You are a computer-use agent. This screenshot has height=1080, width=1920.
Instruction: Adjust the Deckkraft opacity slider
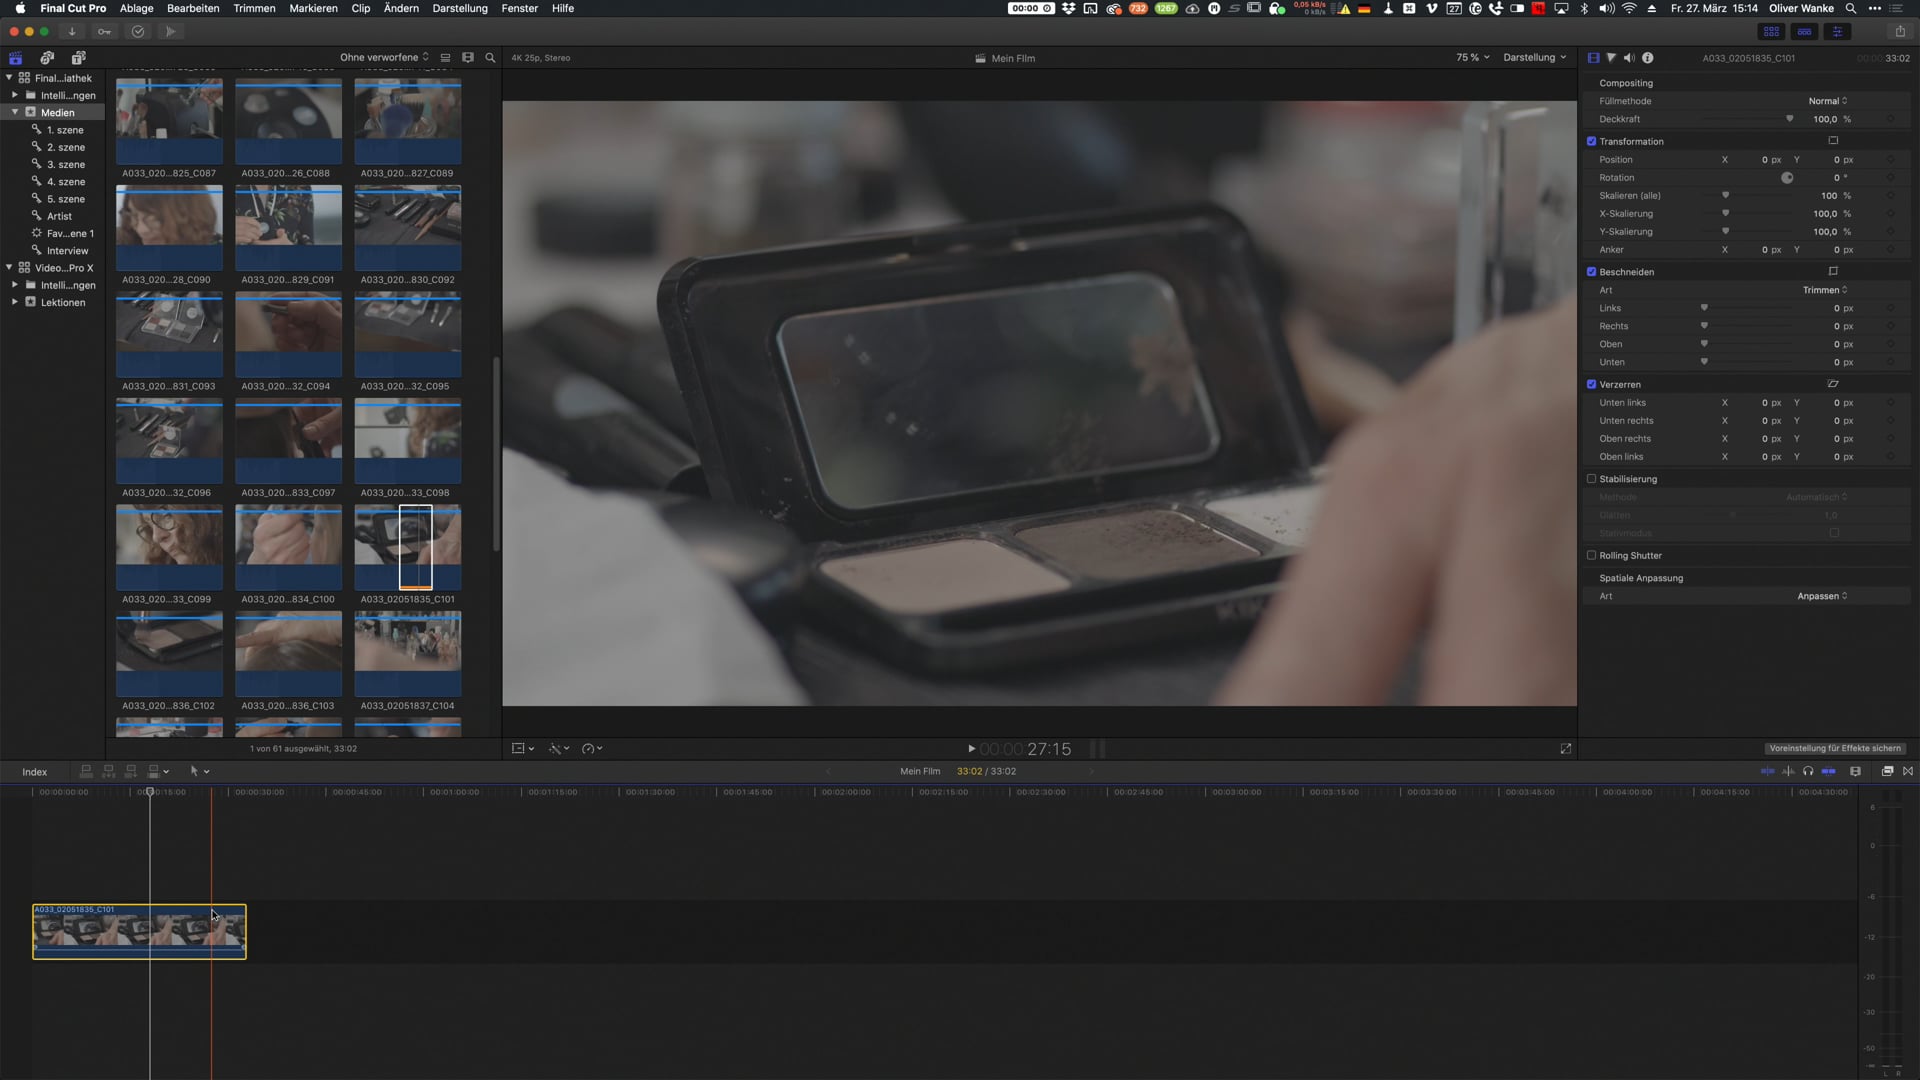[x=1789, y=119]
